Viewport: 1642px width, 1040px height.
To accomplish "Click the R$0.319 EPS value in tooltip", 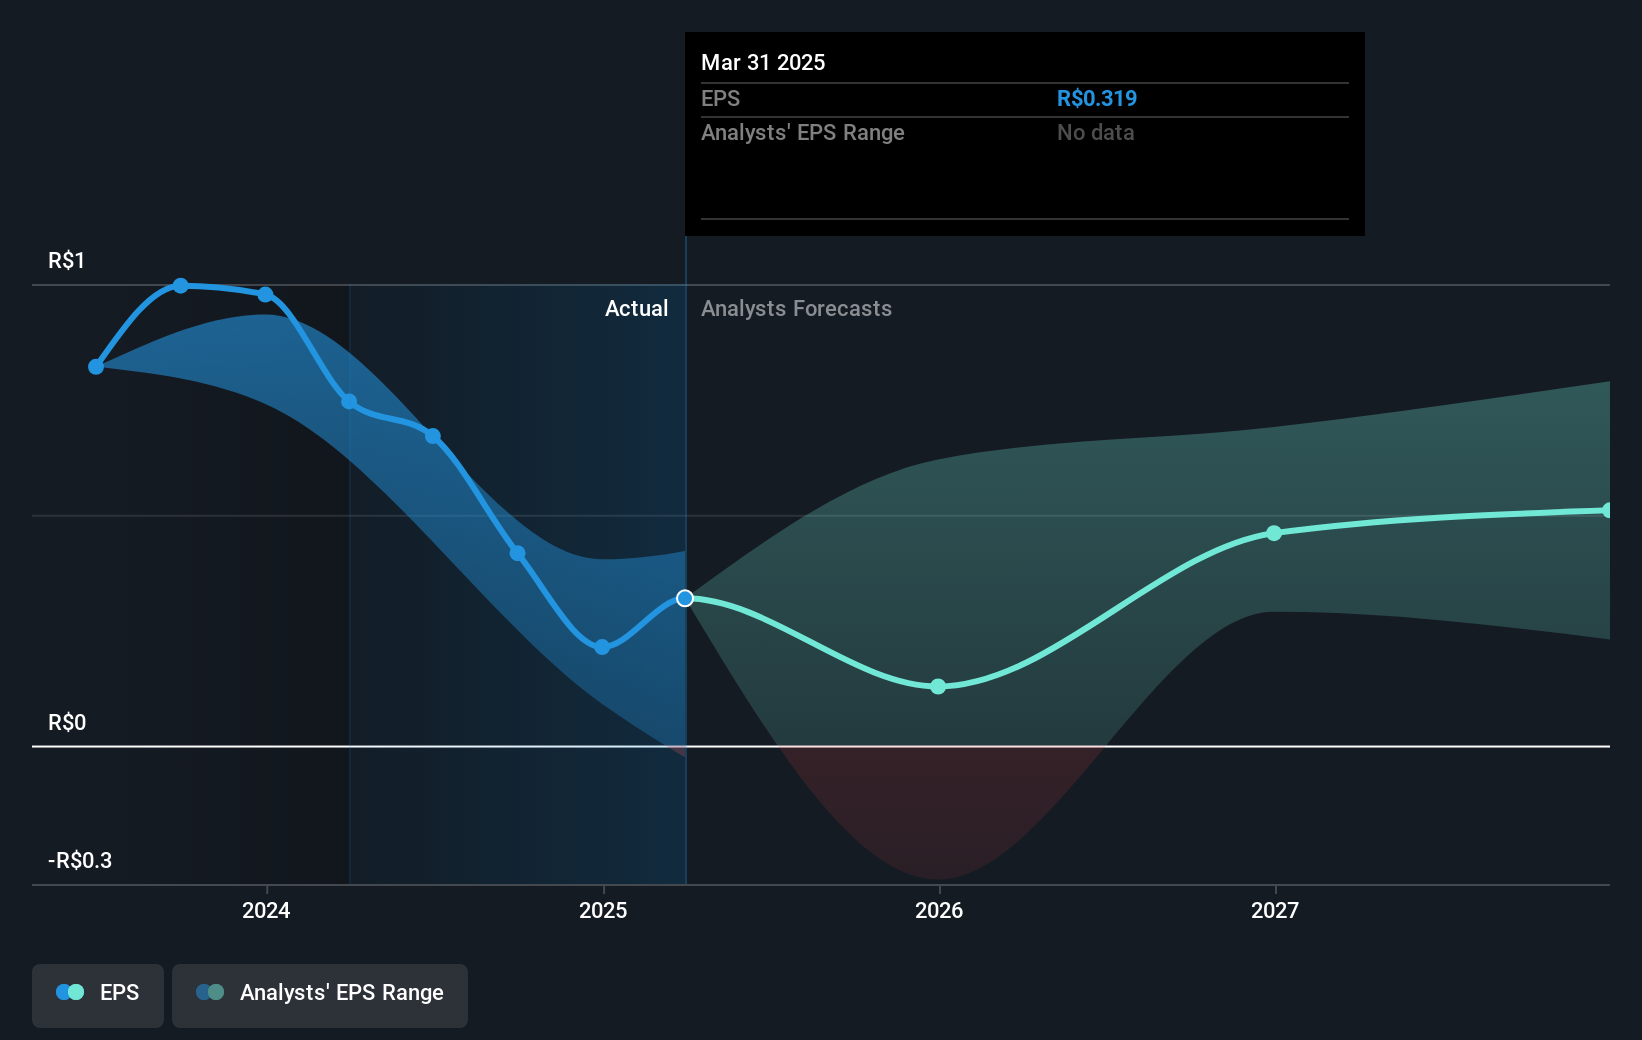I will point(1097,98).
